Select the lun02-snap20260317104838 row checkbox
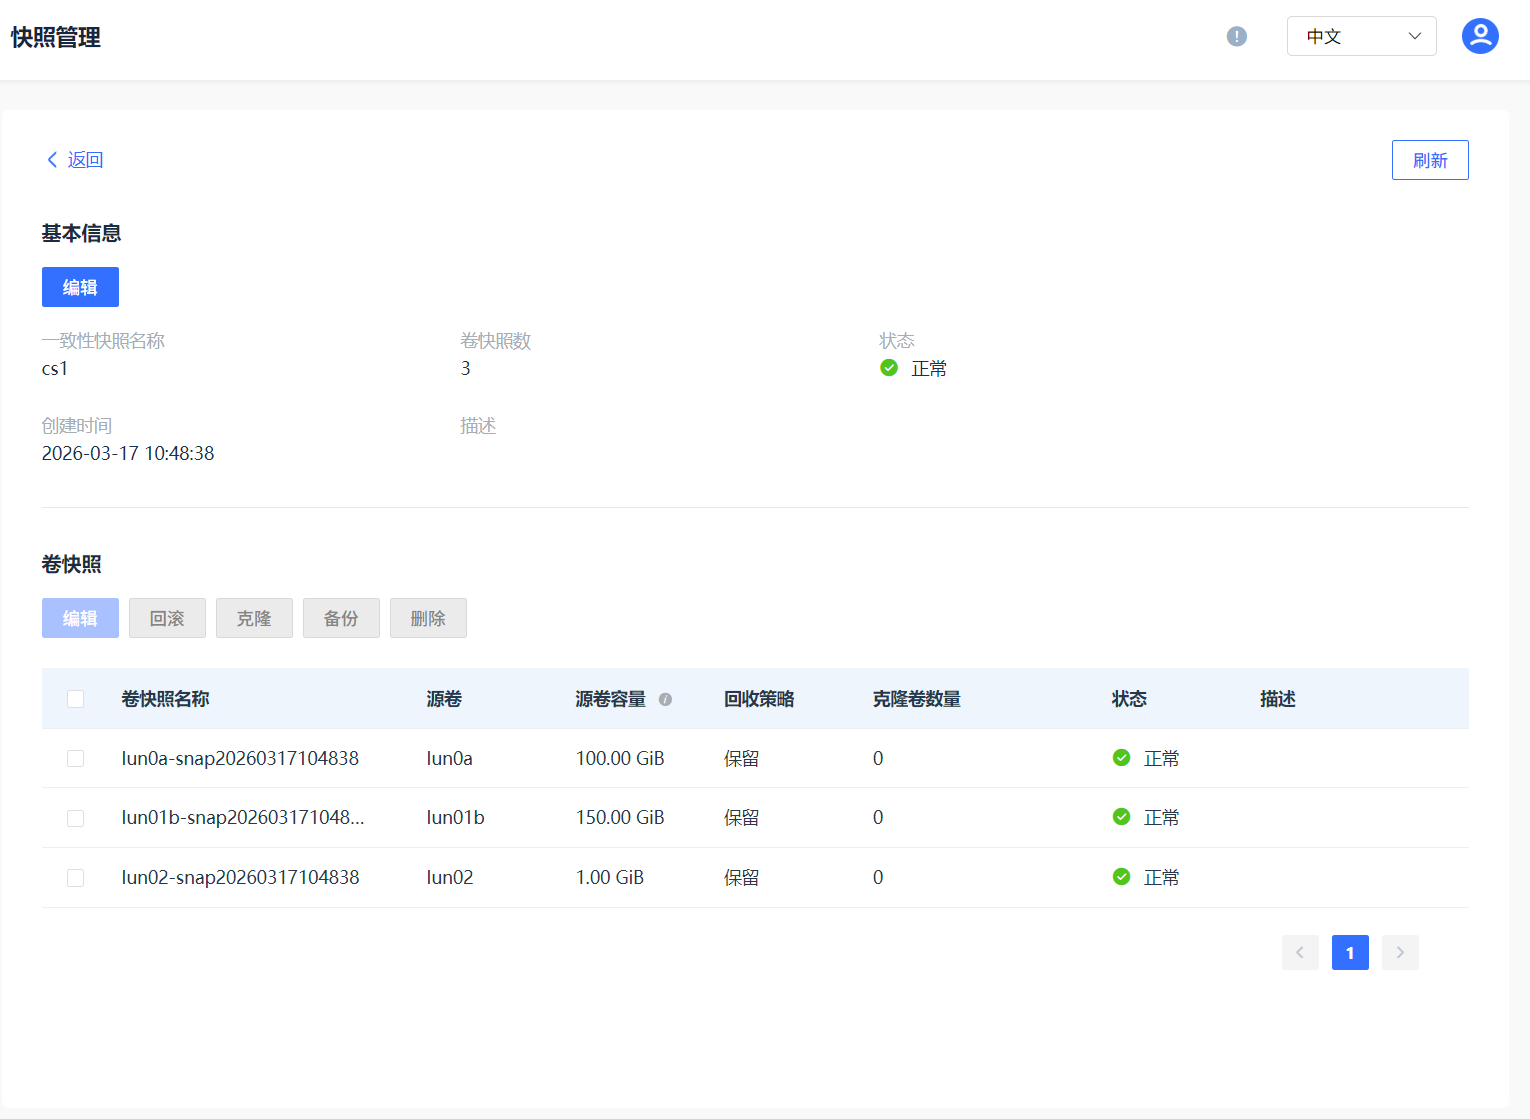 [x=75, y=878]
